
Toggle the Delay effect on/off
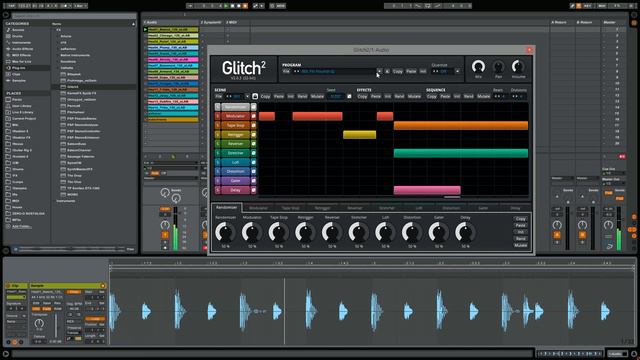pyautogui.click(x=236, y=190)
